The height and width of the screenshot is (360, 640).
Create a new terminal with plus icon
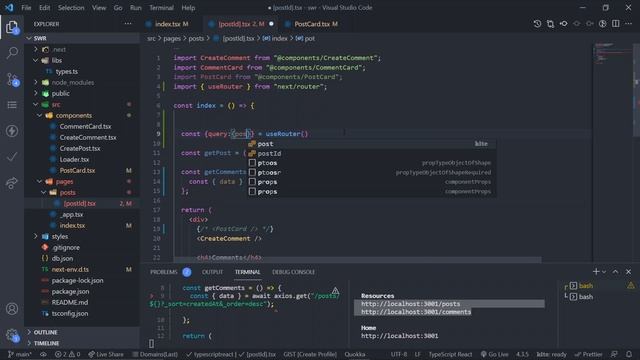596,271
